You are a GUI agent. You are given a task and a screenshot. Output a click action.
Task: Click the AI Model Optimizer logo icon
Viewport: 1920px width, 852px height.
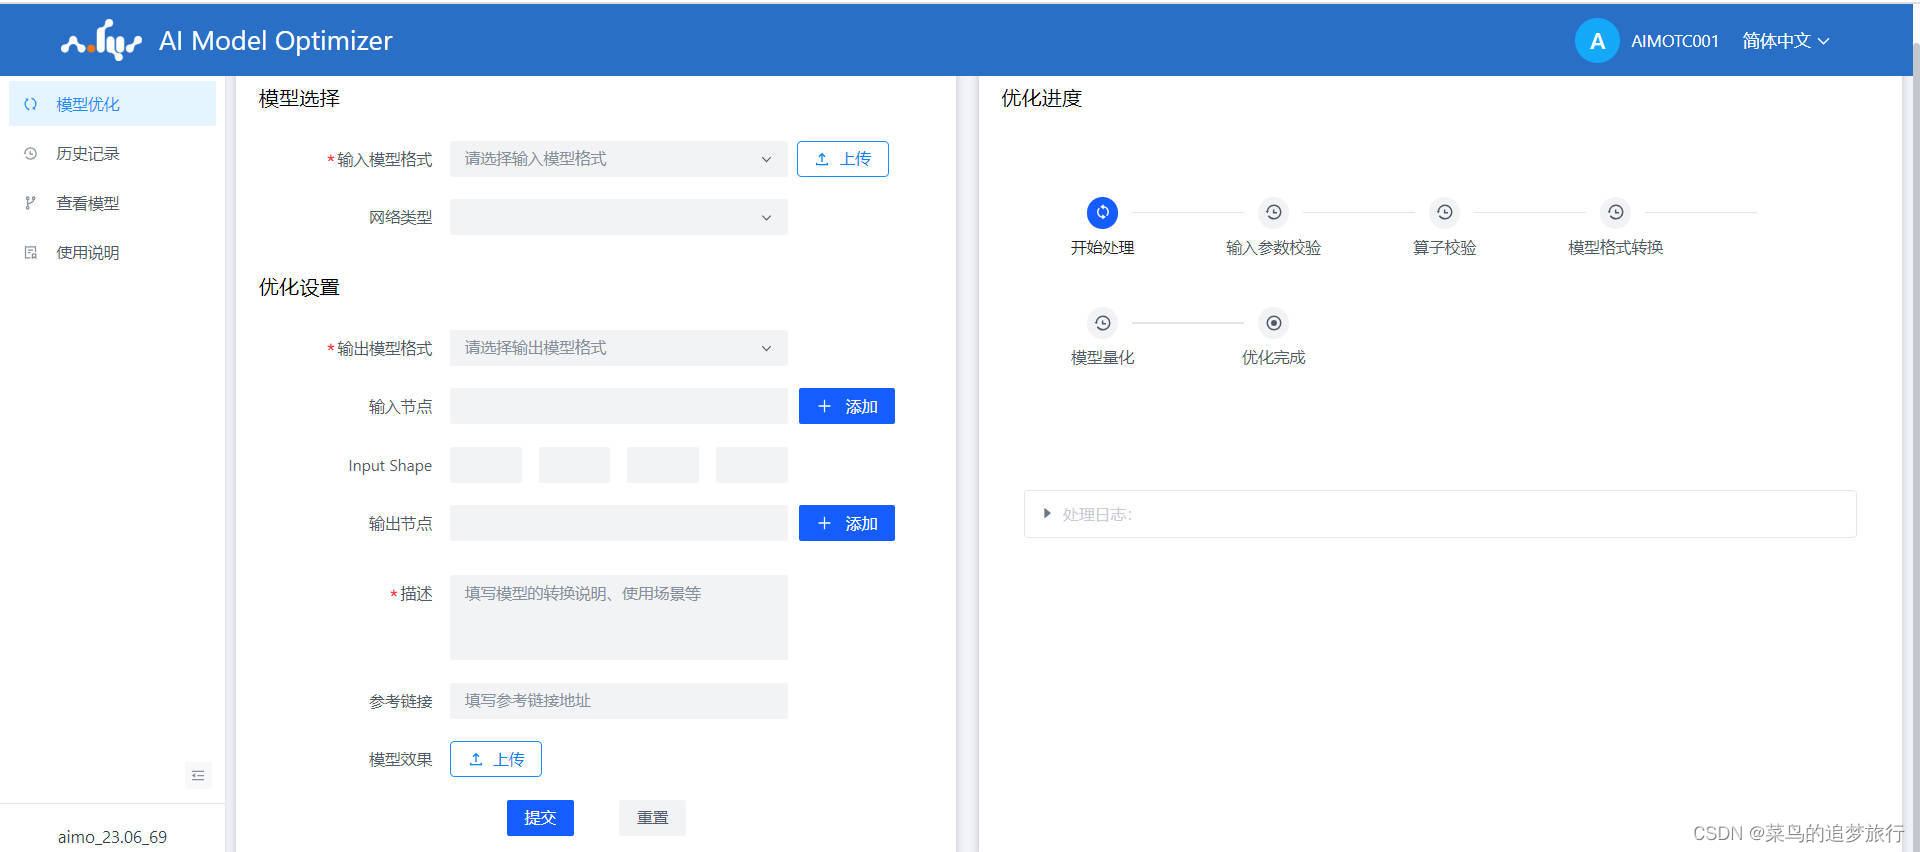101,41
